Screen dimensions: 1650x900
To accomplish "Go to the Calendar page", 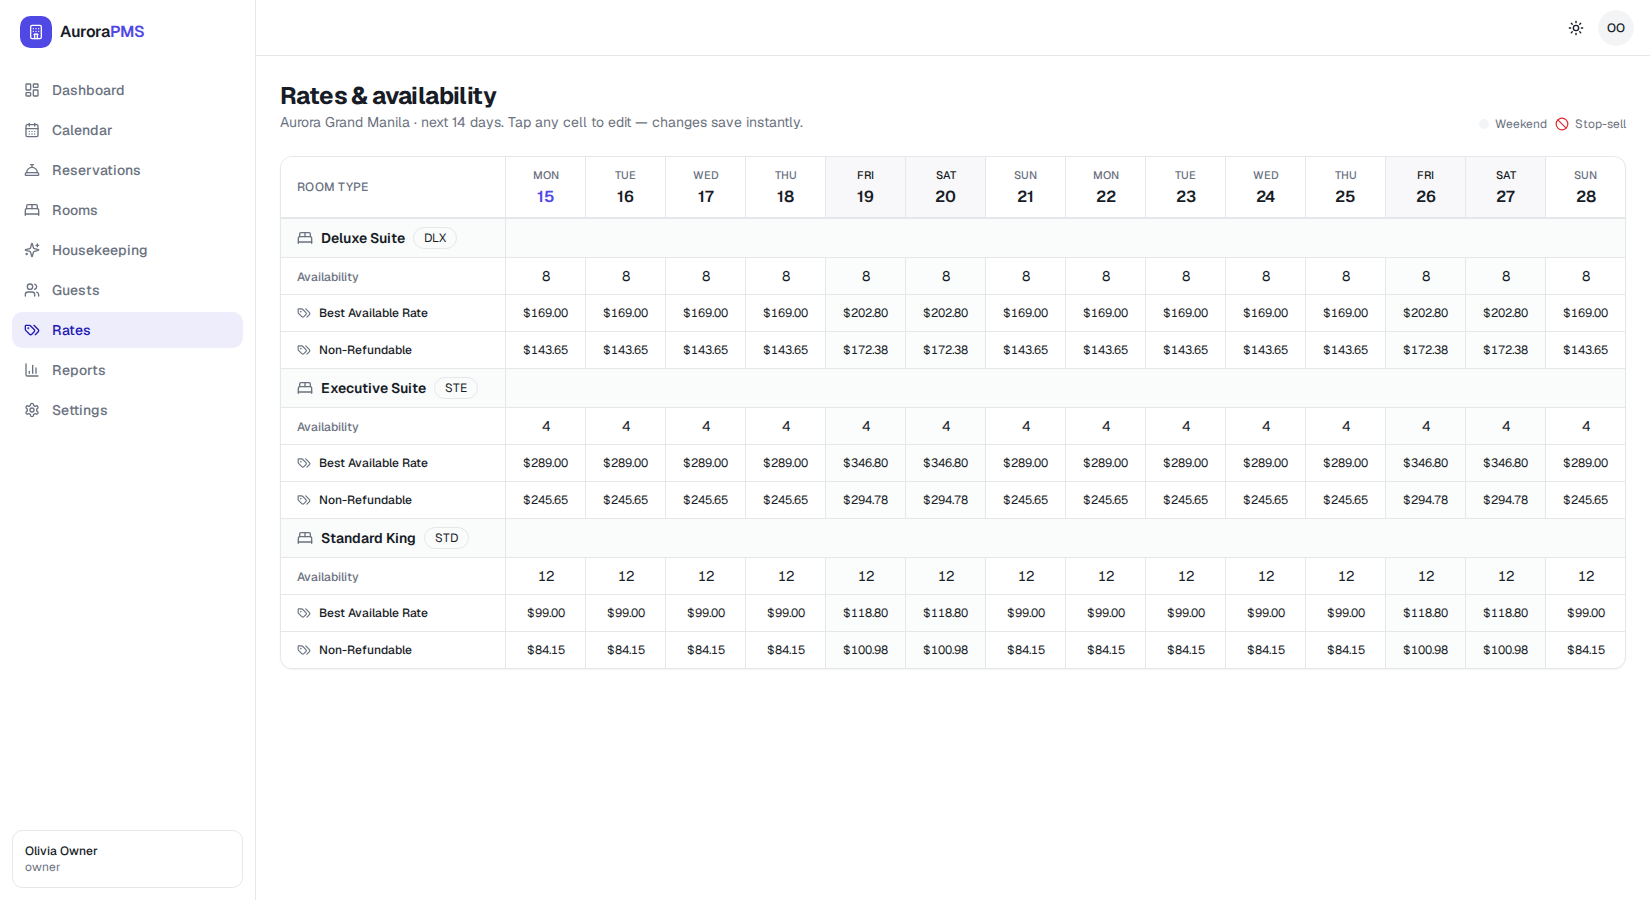I will pyautogui.click(x=127, y=130).
